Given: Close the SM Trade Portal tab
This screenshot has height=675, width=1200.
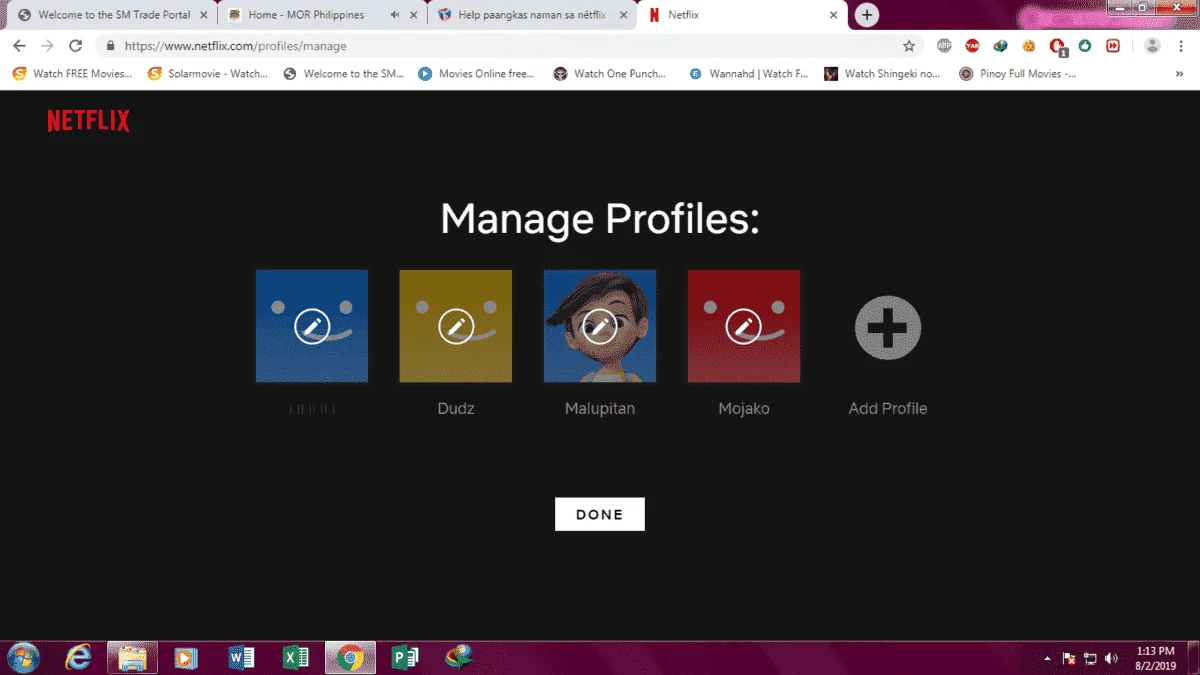Looking at the screenshot, I should (x=204, y=15).
